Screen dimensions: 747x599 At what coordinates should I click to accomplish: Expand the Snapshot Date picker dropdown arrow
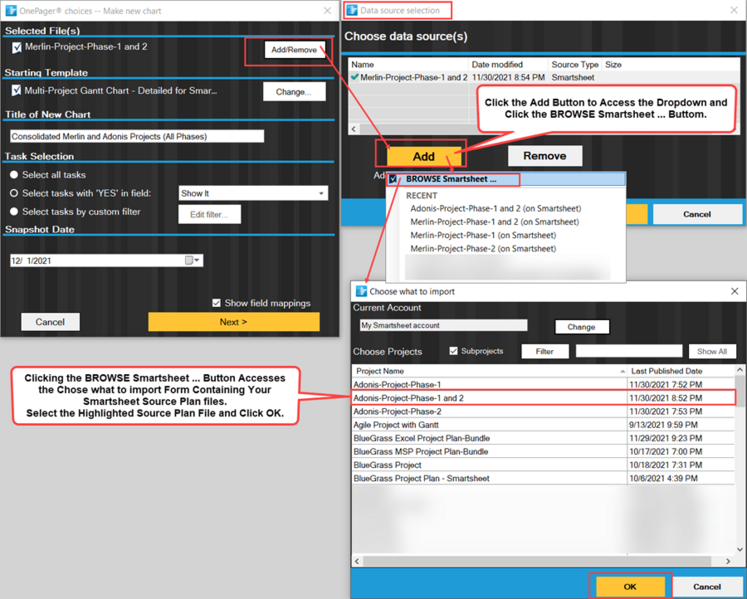[197, 260]
